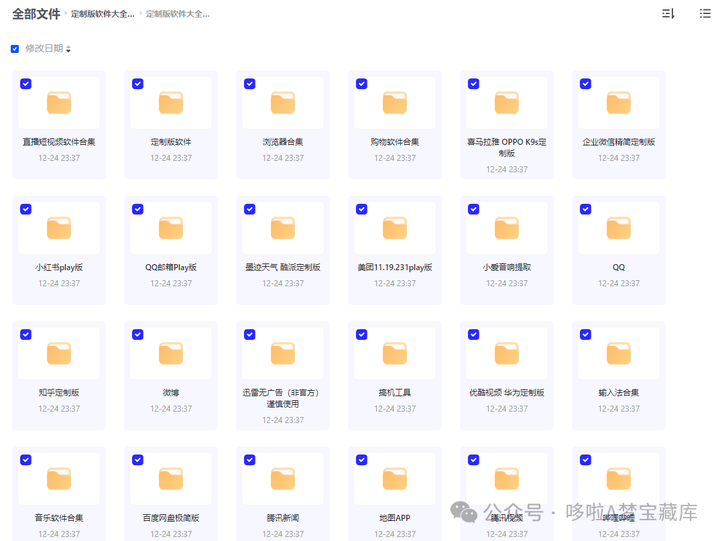Uncheck the 搞机工具 checkbox
The height and width of the screenshot is (541, 720).
[x=362, y=334]
